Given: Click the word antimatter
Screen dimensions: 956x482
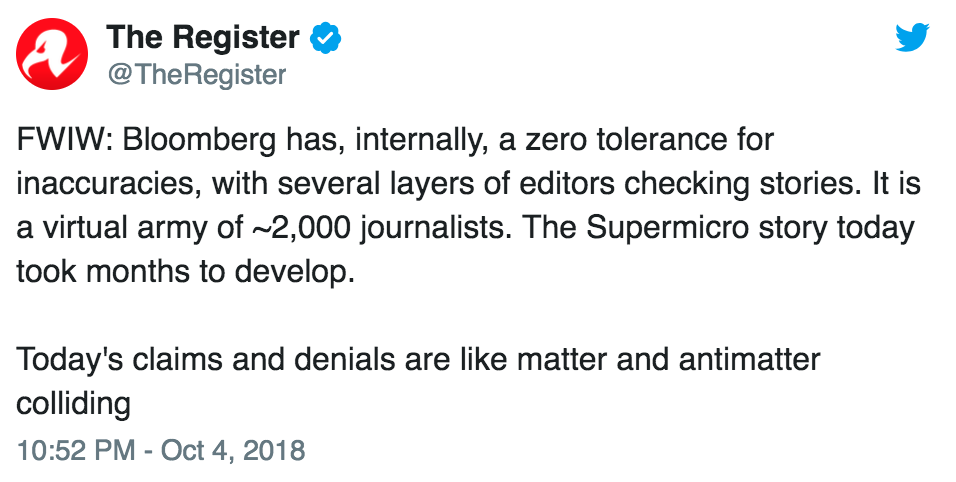Looking at the screenshot, I should coord(749,360).
